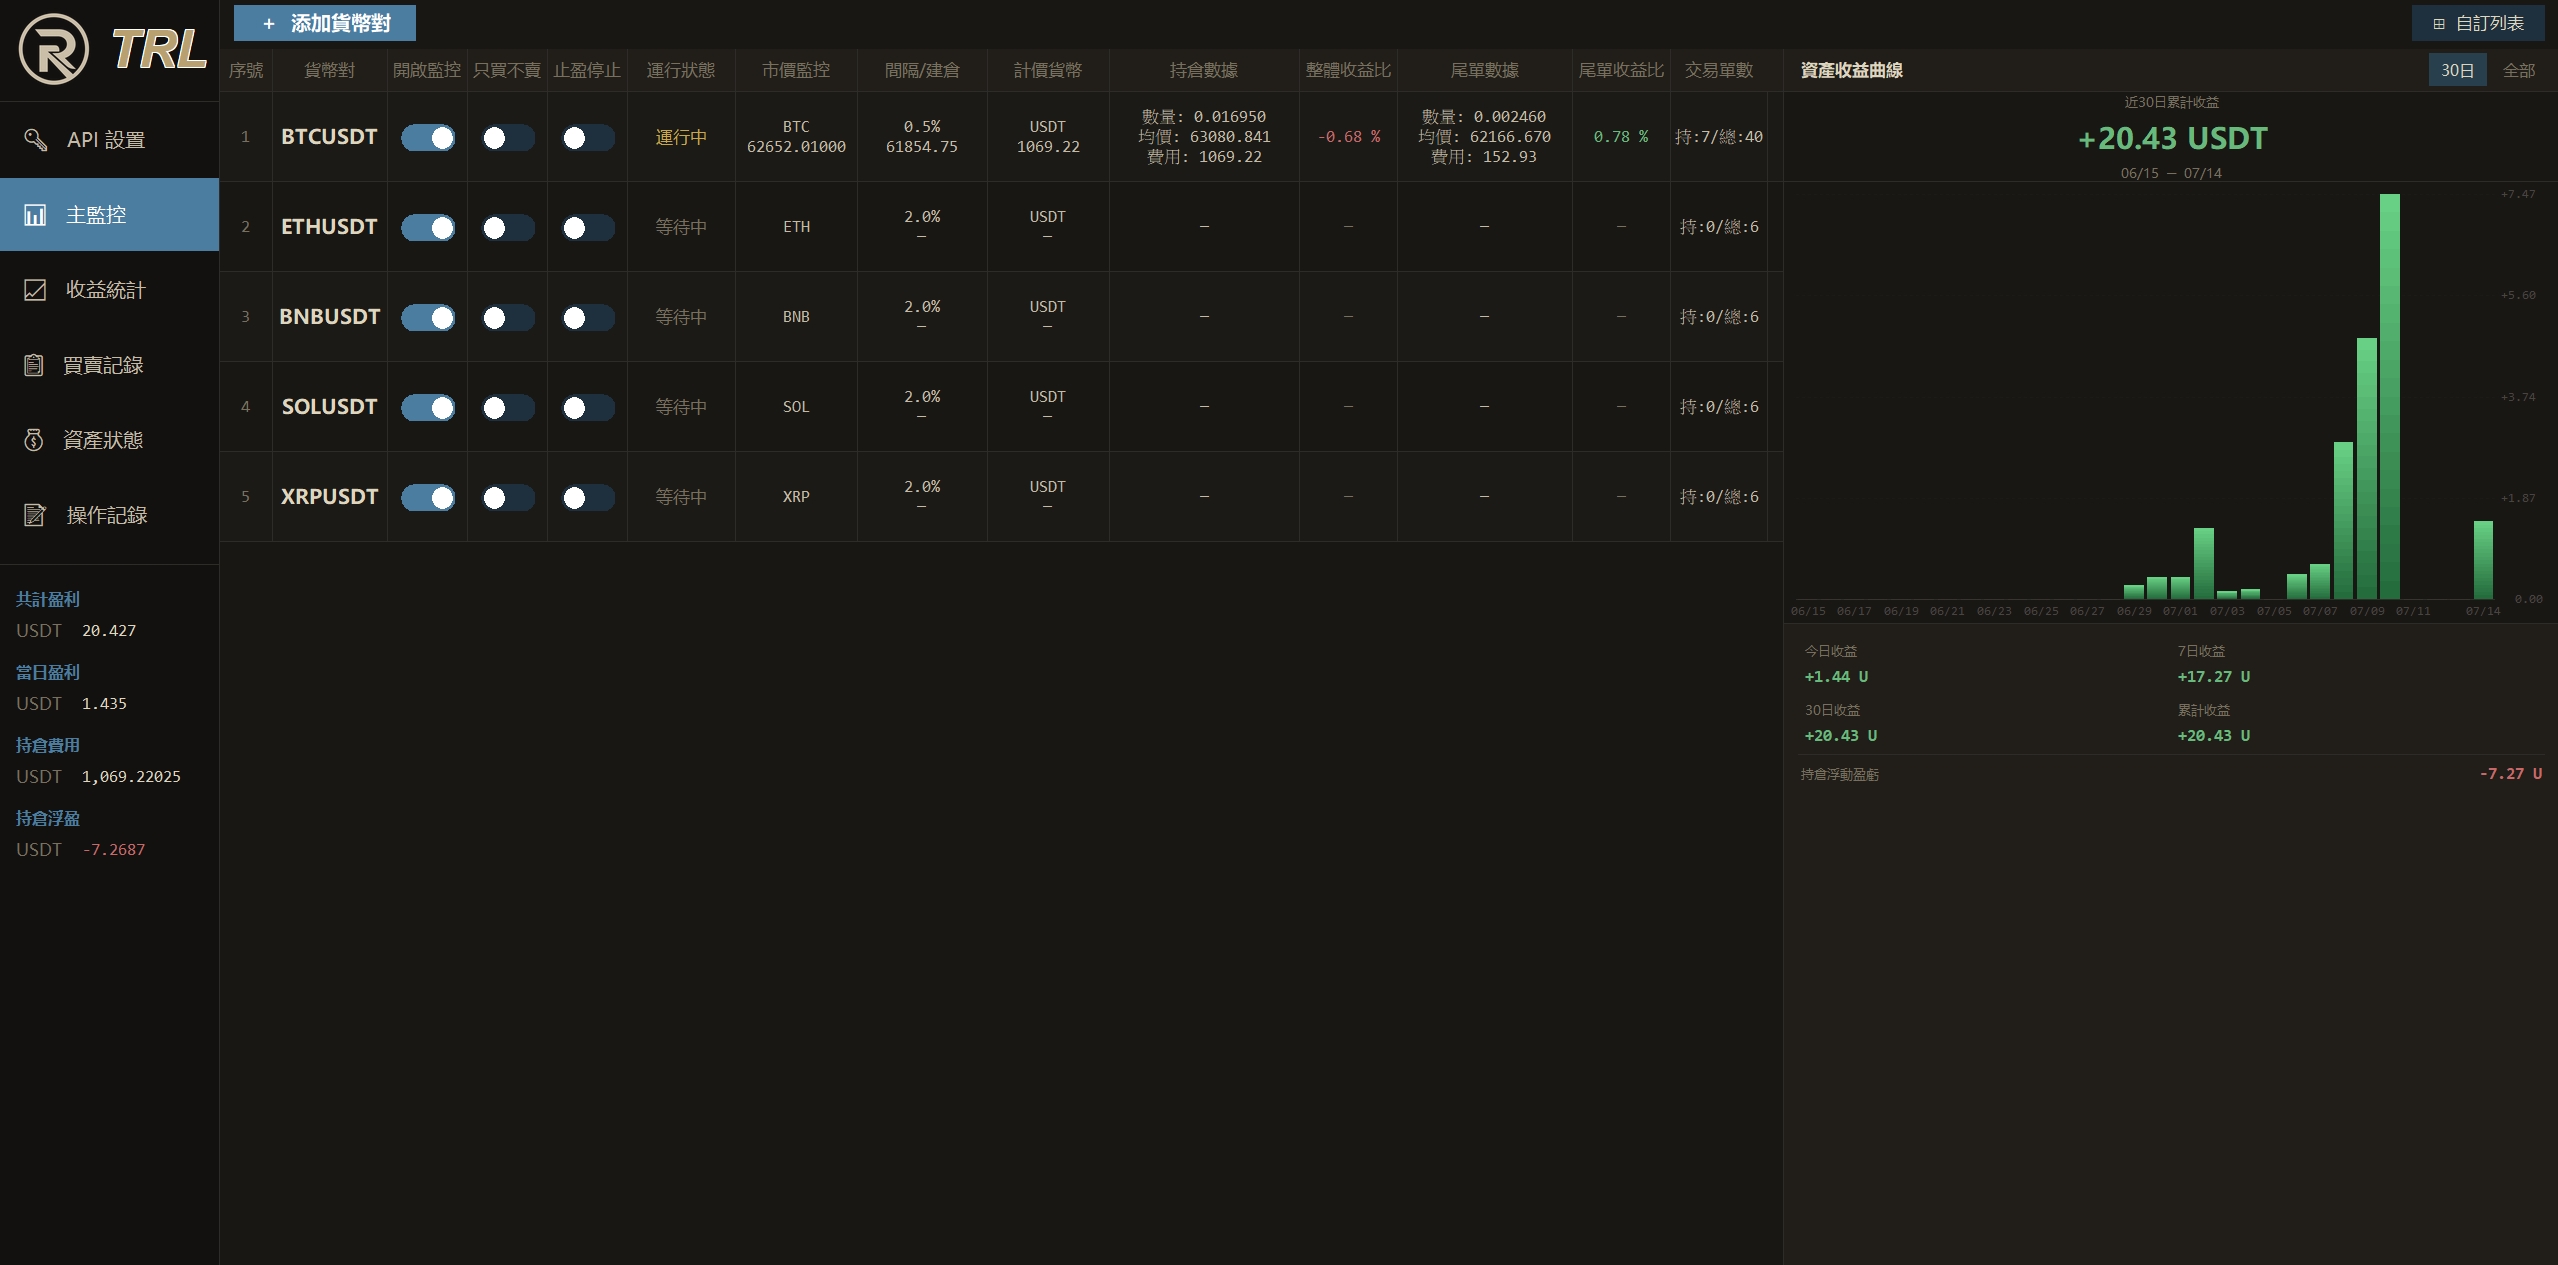Screen dimensions: 2558x1265
Task: Click the ETHUSDT pair name
Action: point(329,227)
